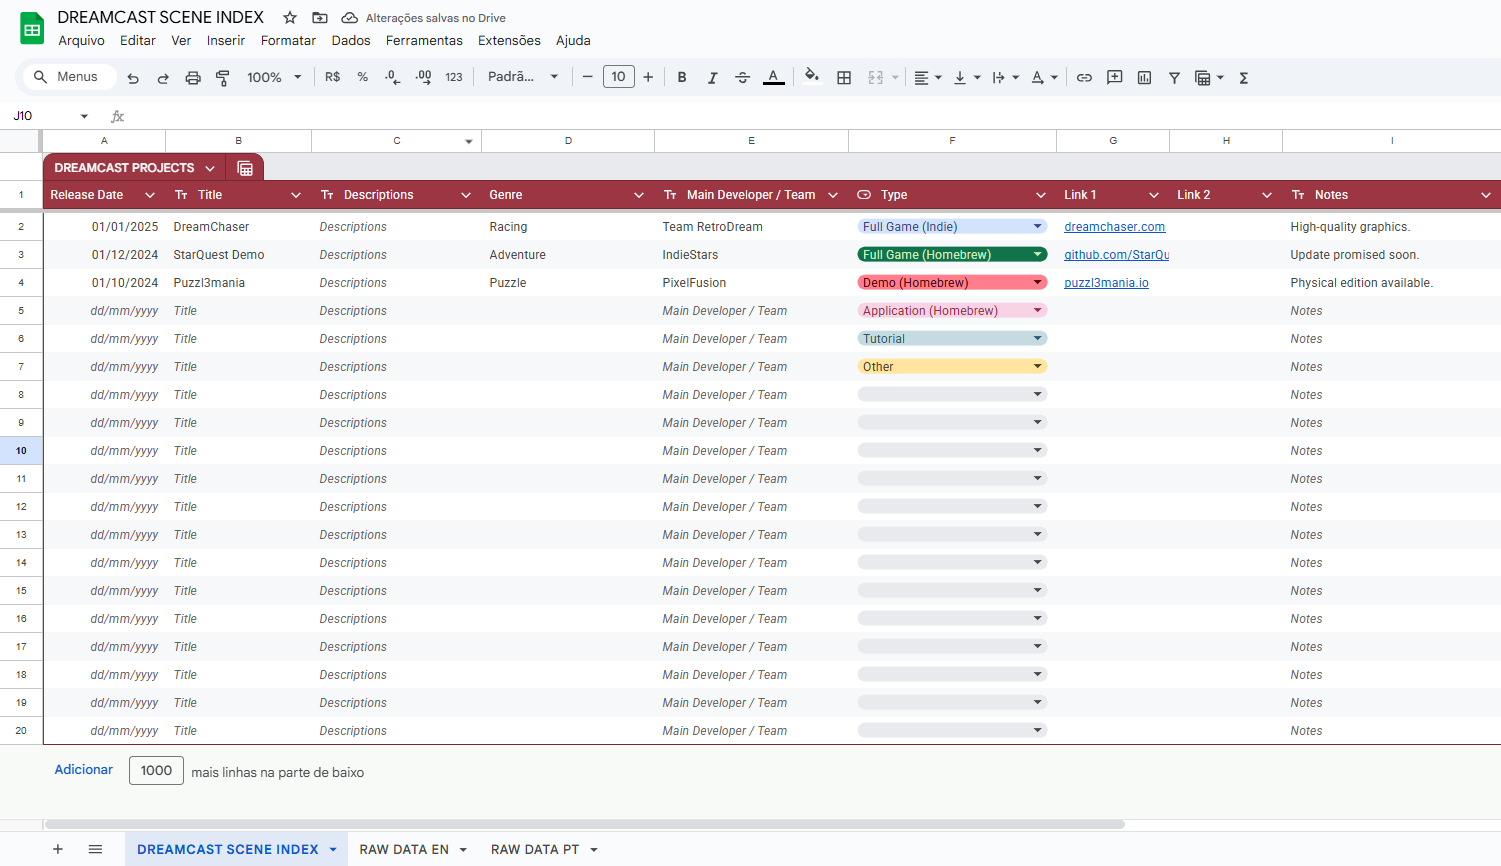Screen dimensions: 1501x866
Task: Decrease decimal places
Action: click(393, 77)
